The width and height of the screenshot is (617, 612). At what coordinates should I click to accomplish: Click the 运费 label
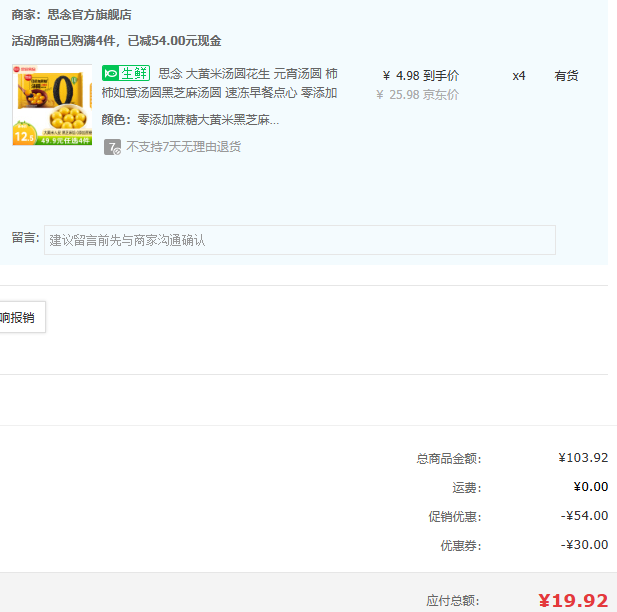click(x=467, y=488)
